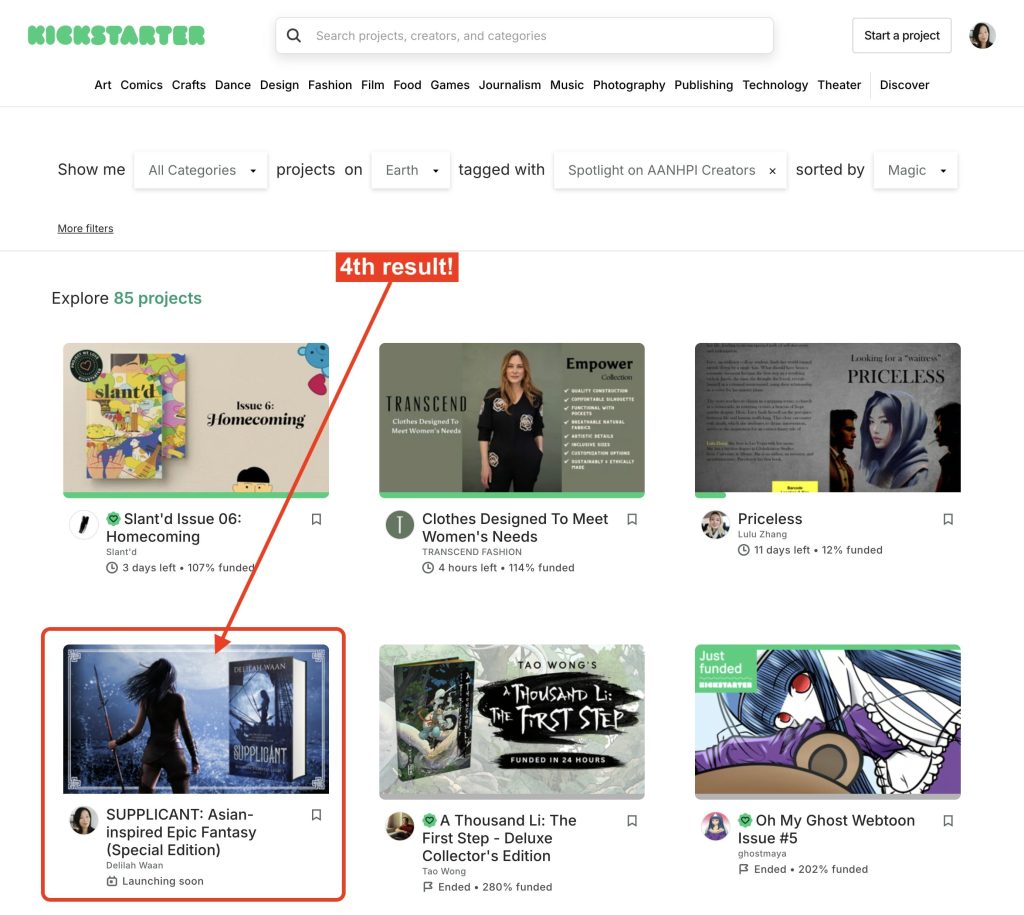The image size is (1024, 915).
Task: Click the Start a project button
Action: pyautogui.click(x=901, y=35)
